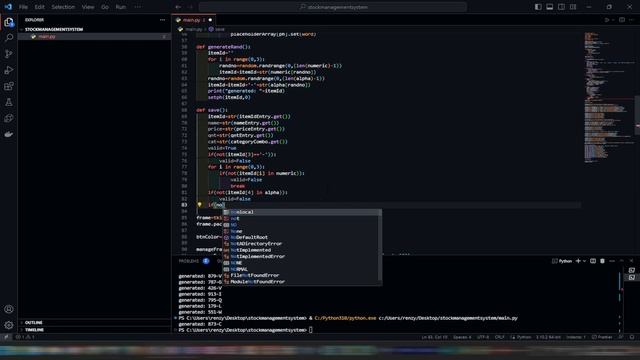
Task: Pick 'FileNotFoundError' suggestion
Action: tap(302, 275)
